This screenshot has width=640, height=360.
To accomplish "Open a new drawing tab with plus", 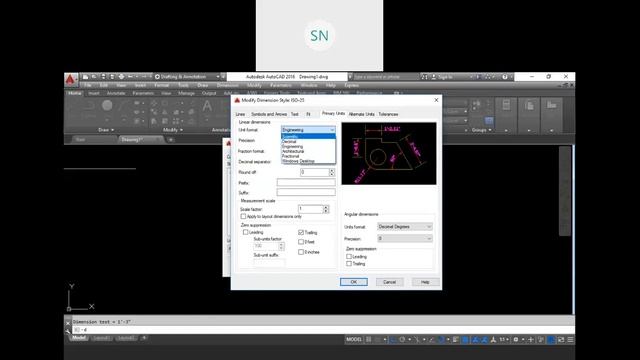I will [x=171, y=140].
